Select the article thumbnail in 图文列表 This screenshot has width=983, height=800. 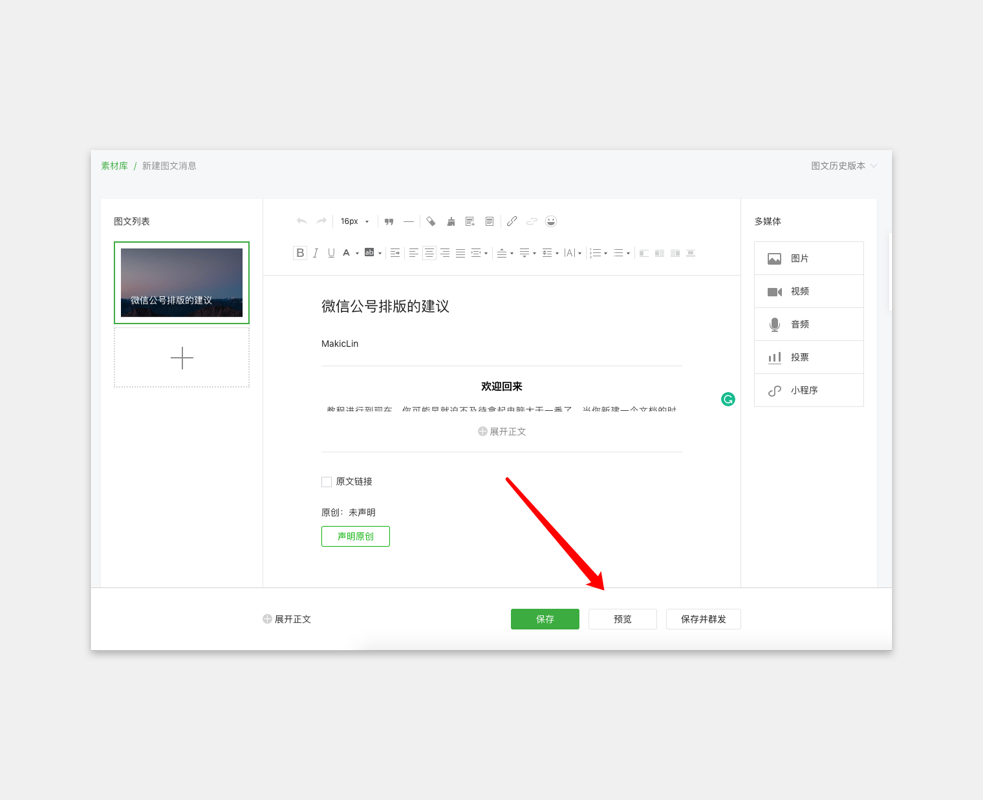(182, 283)
